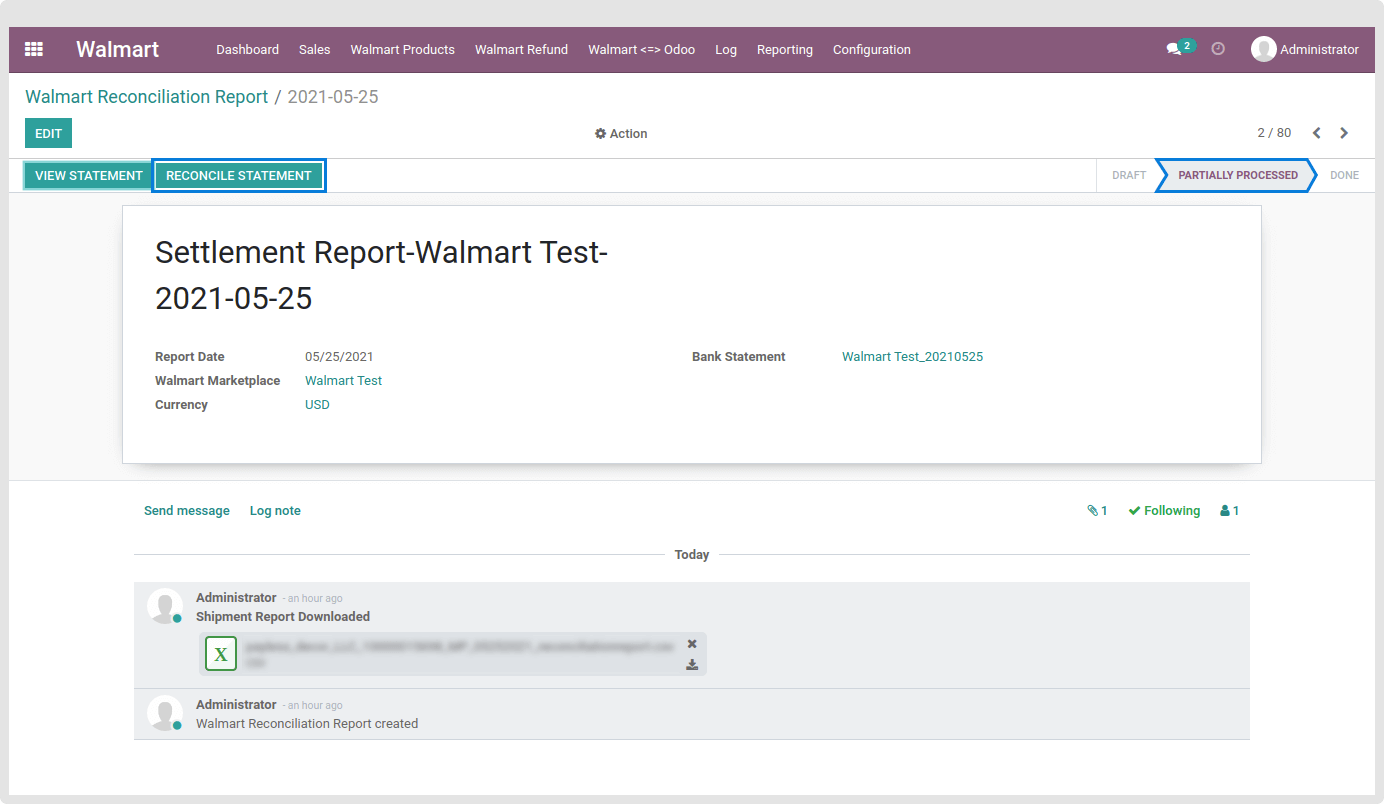Open the attachments paperclip counter
Screen dimensions: 1384x804
pos(1097,511)
